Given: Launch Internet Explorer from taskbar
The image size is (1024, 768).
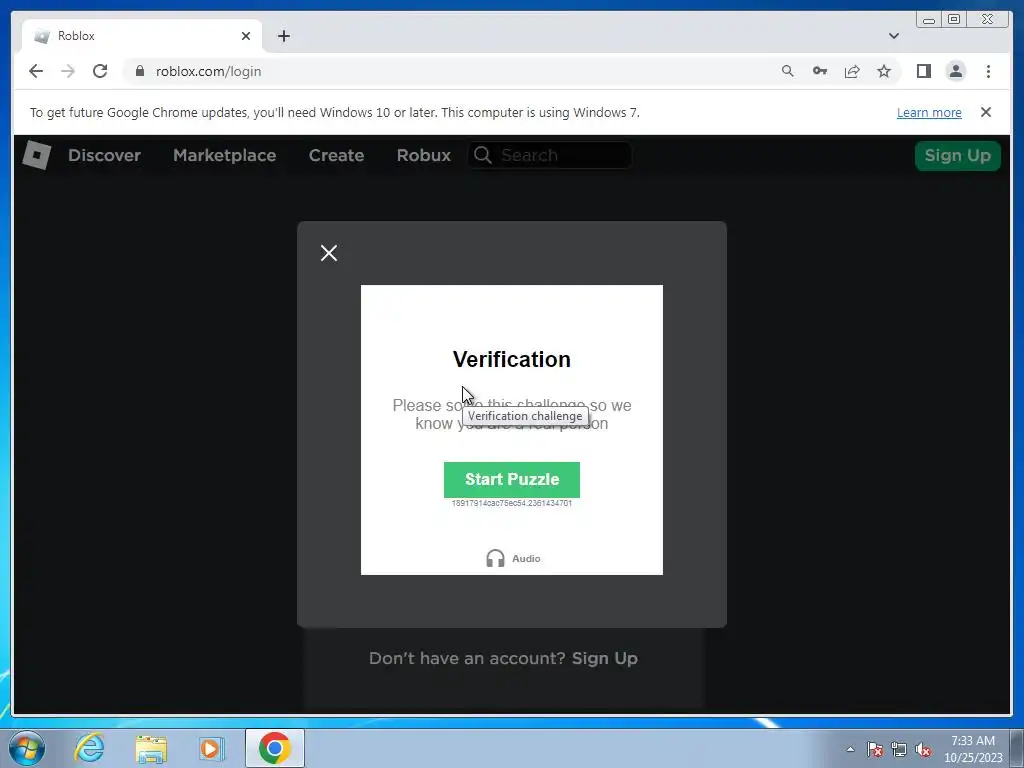Looking at the screenshot, I should [89, 748].
